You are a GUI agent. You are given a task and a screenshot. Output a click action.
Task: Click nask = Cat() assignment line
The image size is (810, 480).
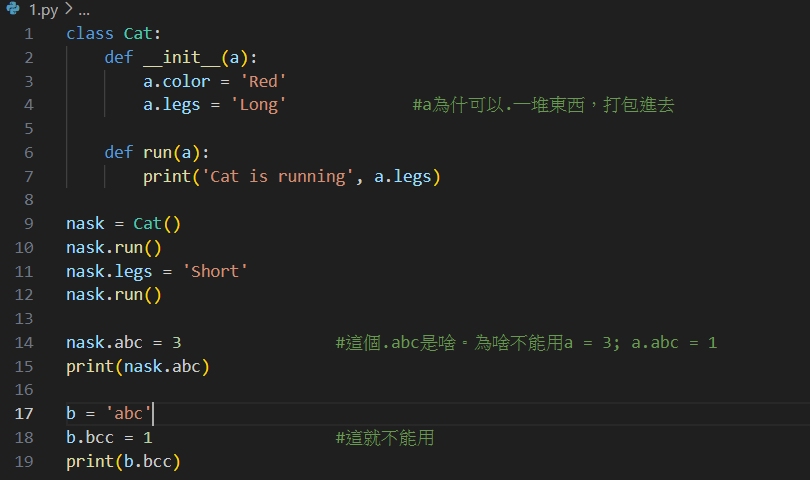(x=123, y=224)
